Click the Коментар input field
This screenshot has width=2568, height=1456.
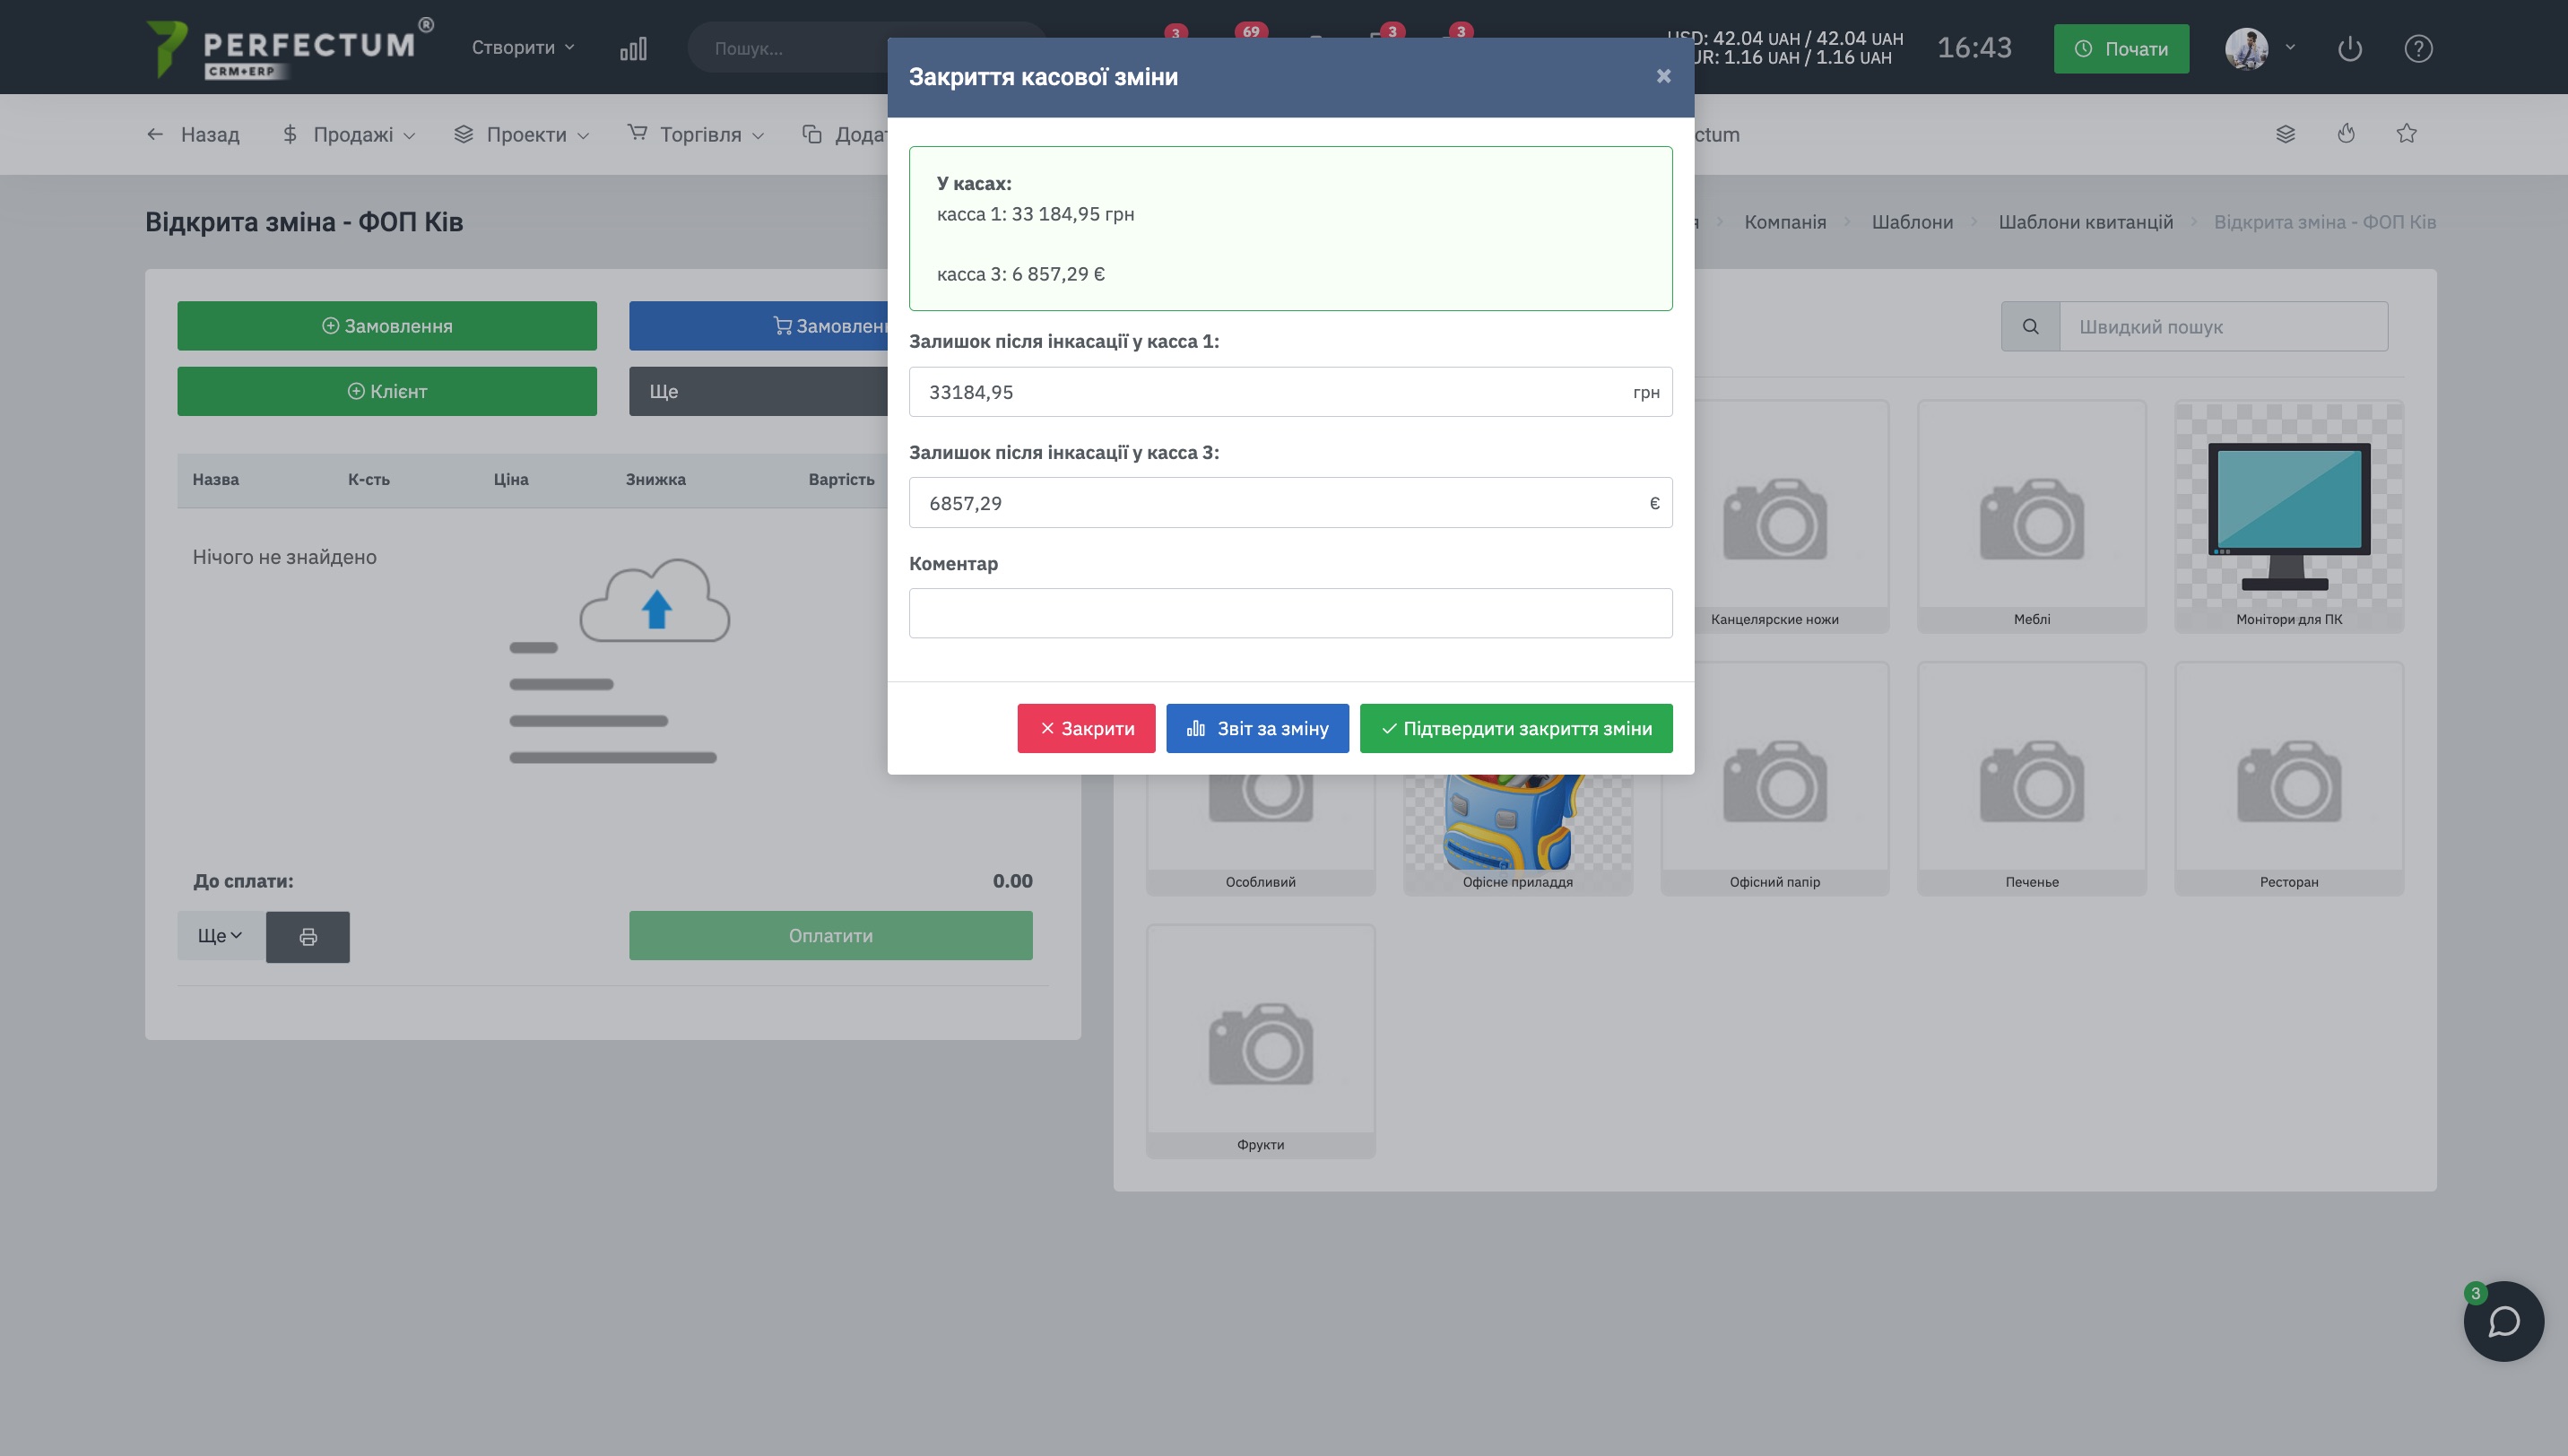pos(1290,613)
